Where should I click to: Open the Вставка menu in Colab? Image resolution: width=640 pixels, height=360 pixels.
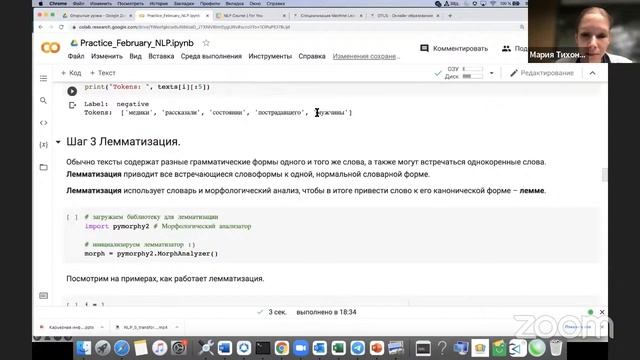click(x=161, y=56)
